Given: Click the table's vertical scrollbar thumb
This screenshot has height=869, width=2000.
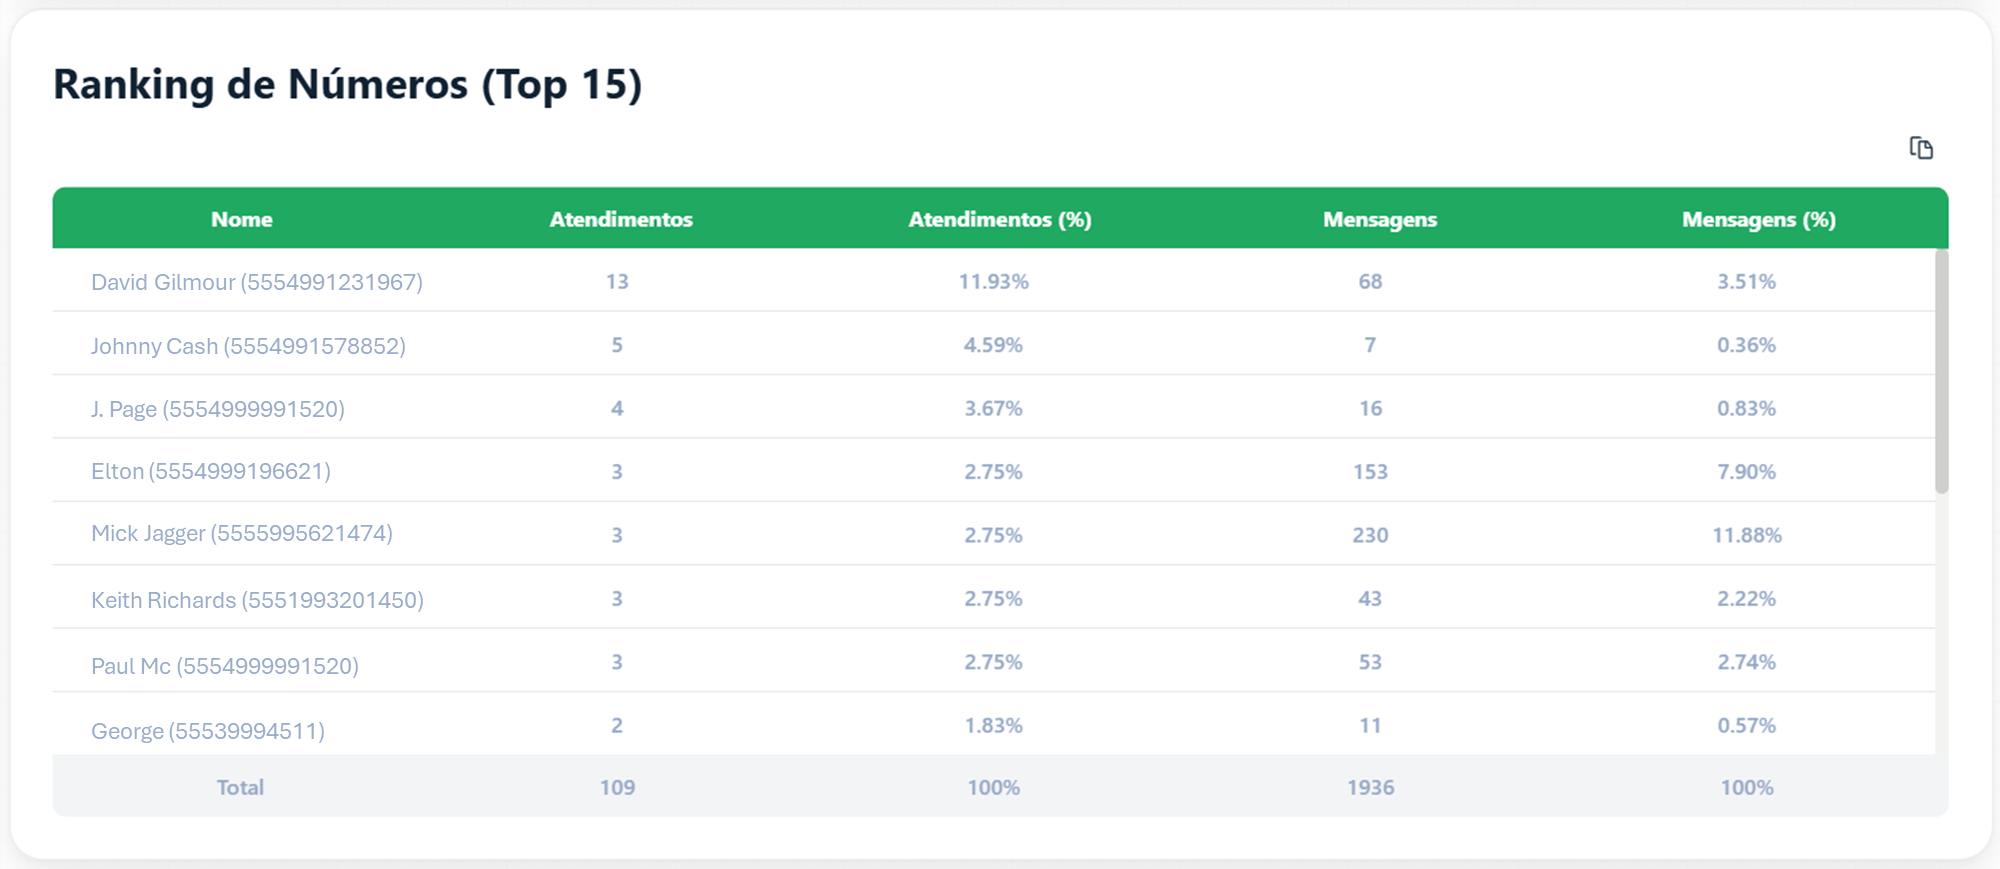Looking at the screenshot, I should pyautogui.click(x=1941, y=371).
